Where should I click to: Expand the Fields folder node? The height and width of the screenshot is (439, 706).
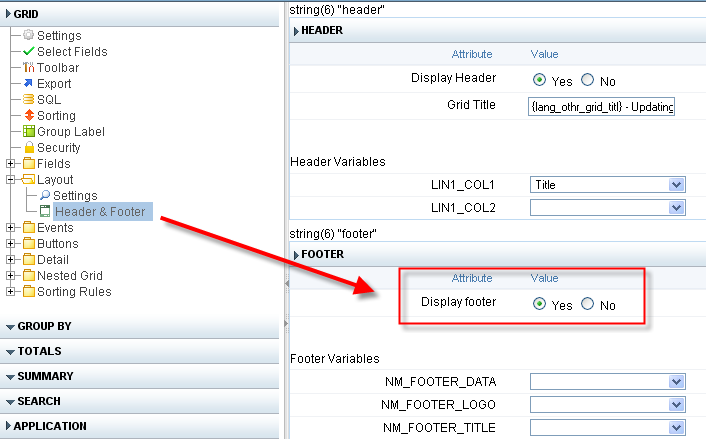coord(11,163)
